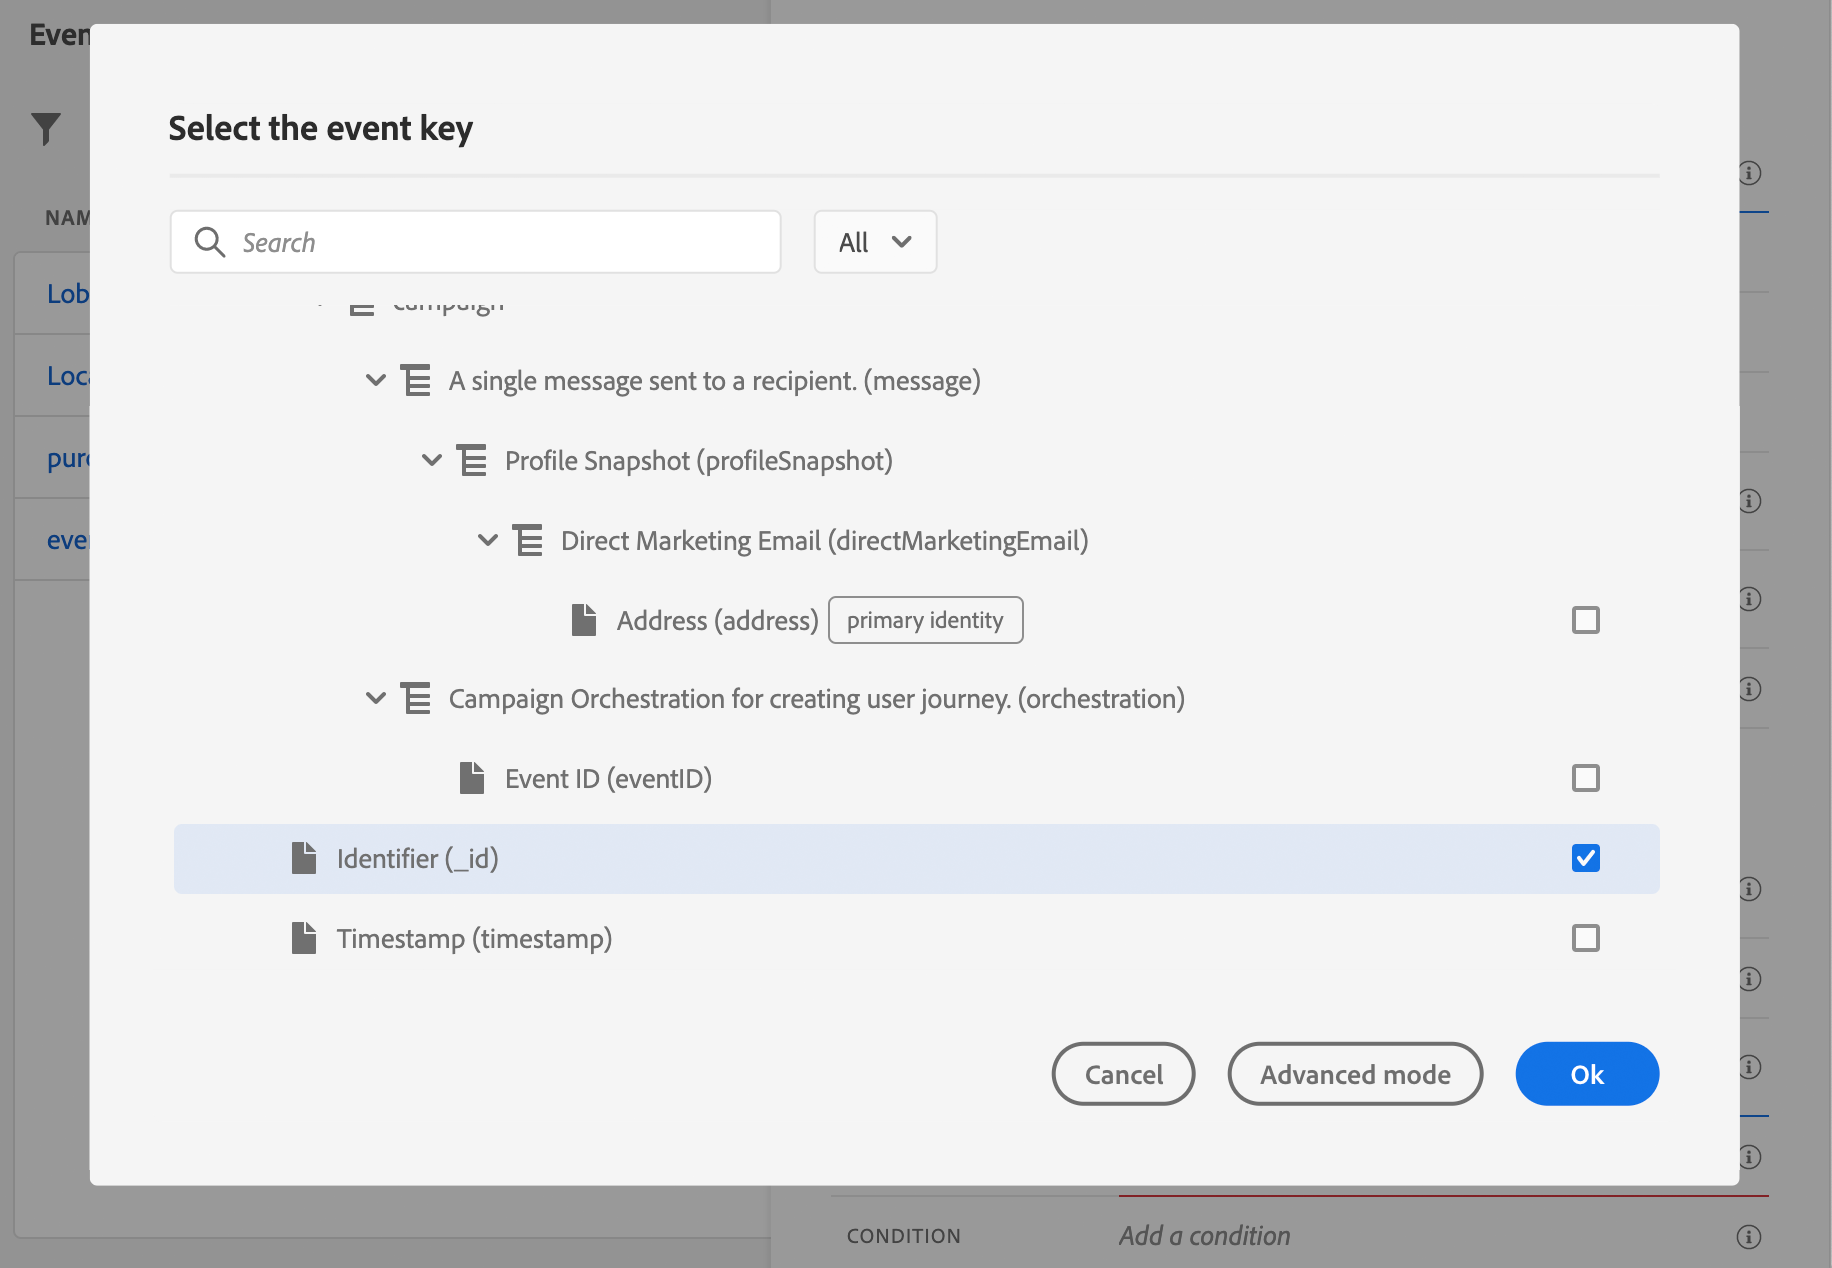Screen dimensions: 1832x1268
Task: Click the Cancel button
Action: pyautogui.click(x=1123, y=1074)
